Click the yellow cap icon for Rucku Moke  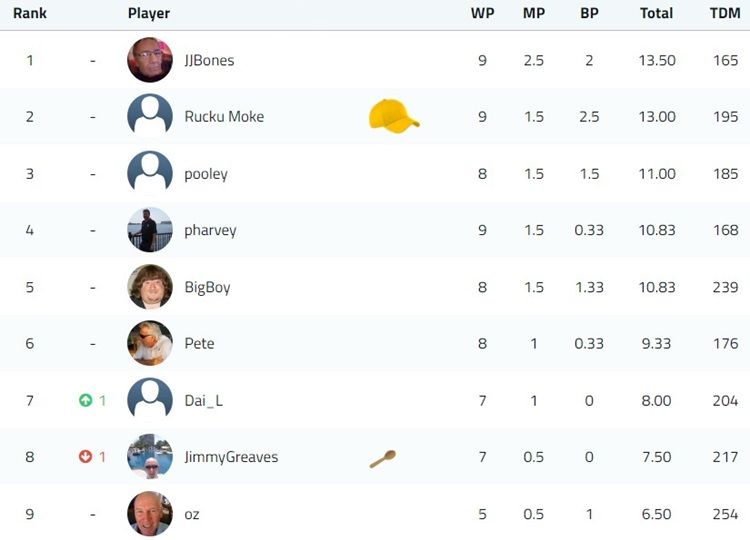click(394, 116)
